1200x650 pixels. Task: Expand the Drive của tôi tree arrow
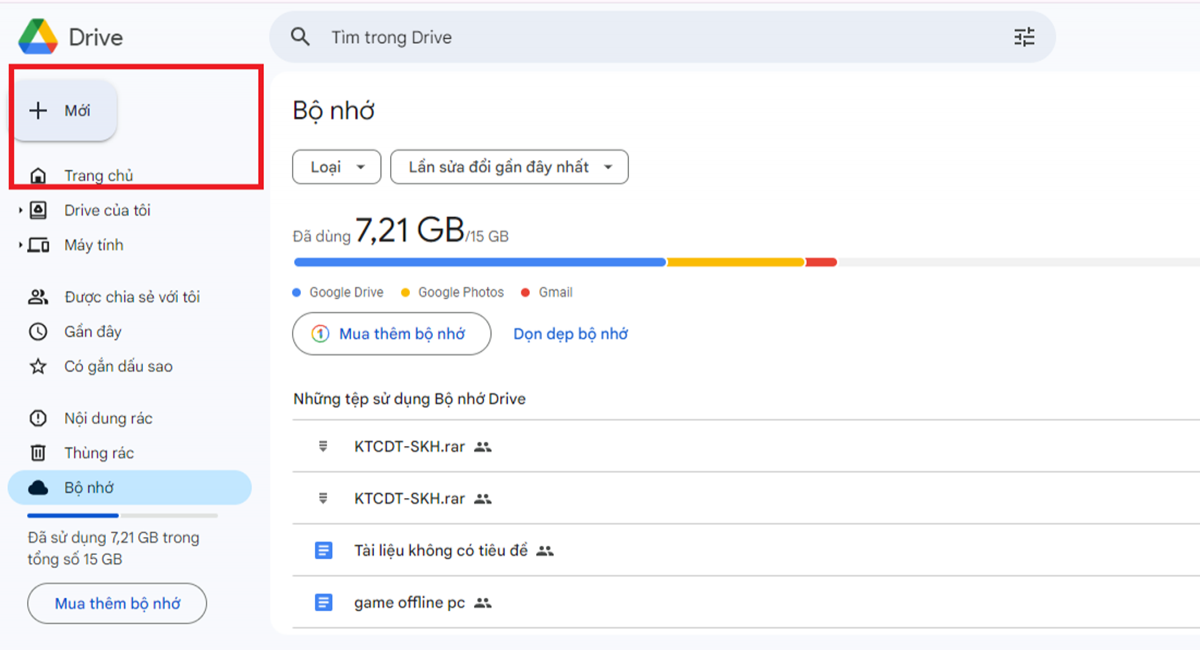[x=20, y=210]
